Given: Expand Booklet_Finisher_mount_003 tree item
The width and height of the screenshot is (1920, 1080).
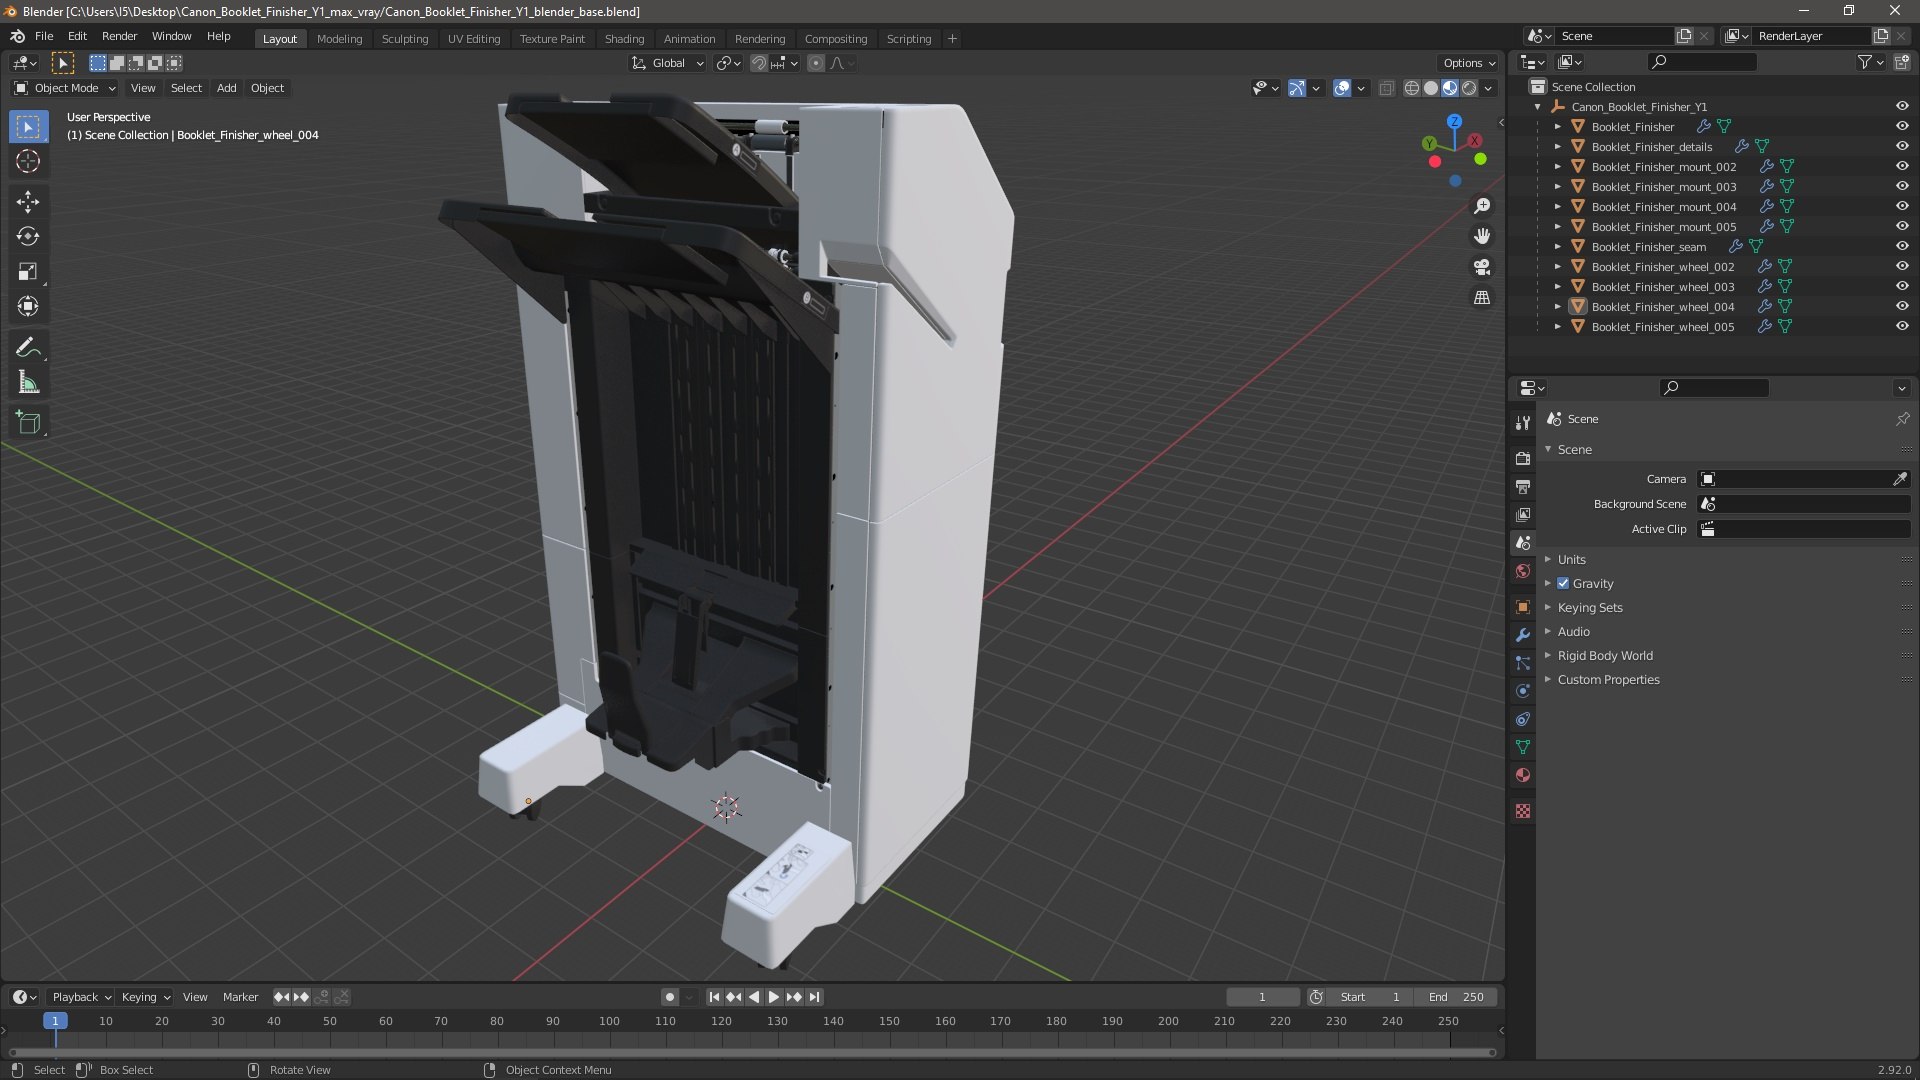Looking at the screenshot, I should pyautogui.click(x=1557, y=186).
